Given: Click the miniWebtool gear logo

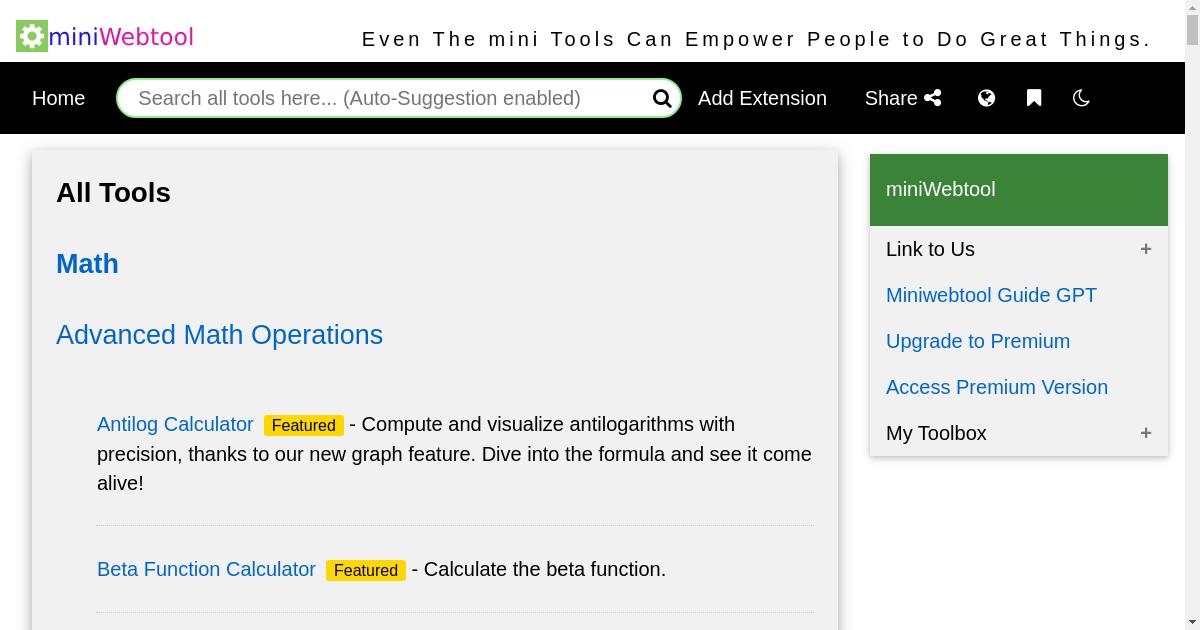Looking at the screenshot, I should pos(31,35).
